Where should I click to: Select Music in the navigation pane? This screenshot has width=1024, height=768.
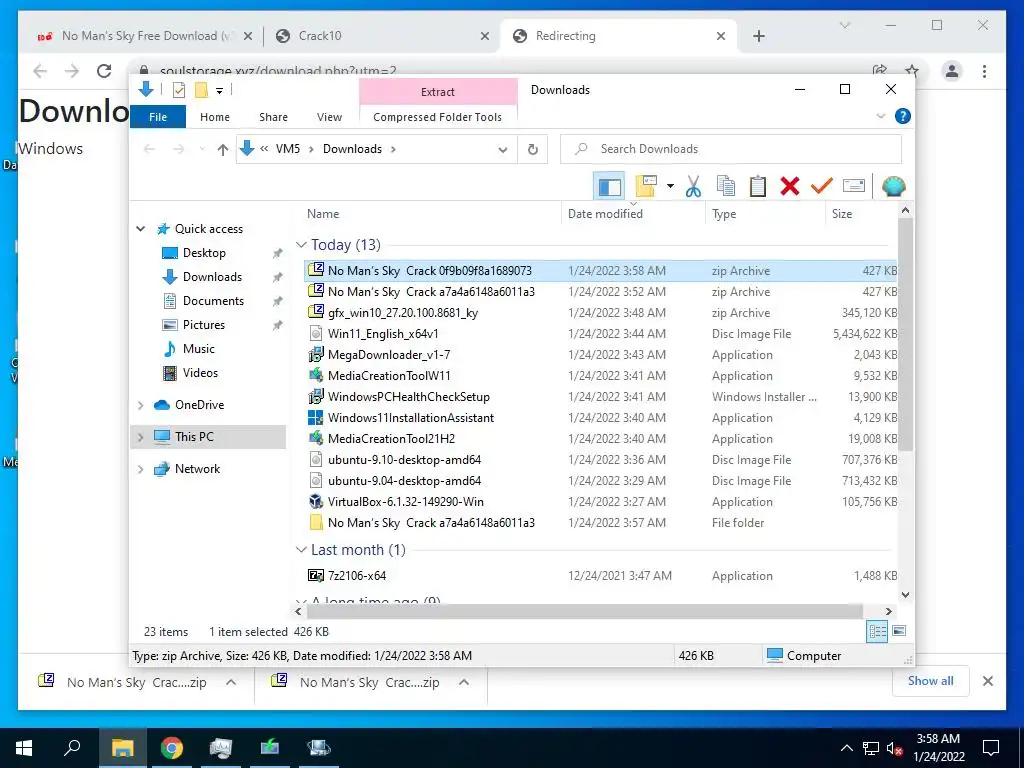point(199,349)
